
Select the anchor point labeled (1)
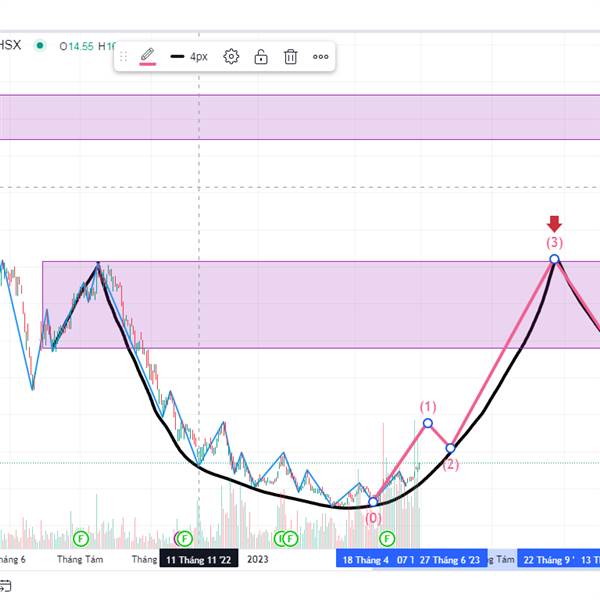coord(428,423)
